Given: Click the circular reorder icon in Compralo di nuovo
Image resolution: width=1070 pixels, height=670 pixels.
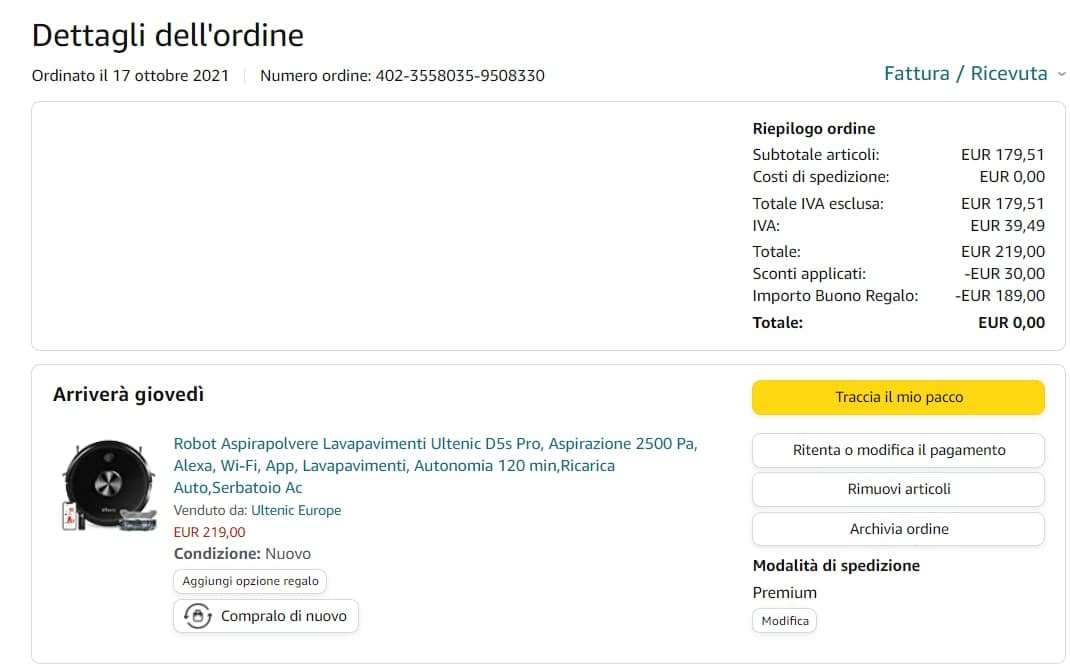Looking at the screenshot, I should coord(197,616).
